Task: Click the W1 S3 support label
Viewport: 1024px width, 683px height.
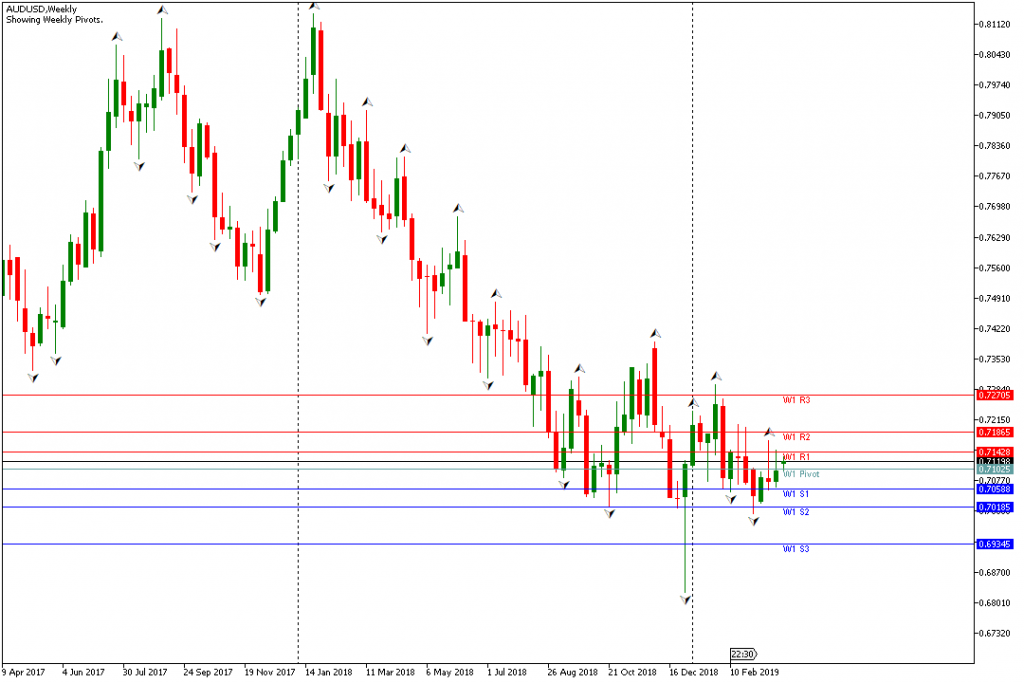Action: [795, 549]
